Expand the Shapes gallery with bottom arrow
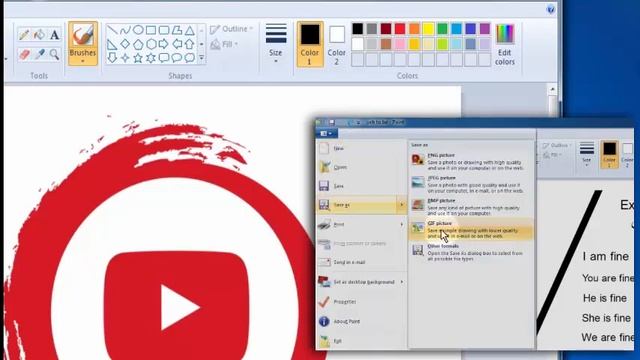Screen dimensions: 640x360 202,58
